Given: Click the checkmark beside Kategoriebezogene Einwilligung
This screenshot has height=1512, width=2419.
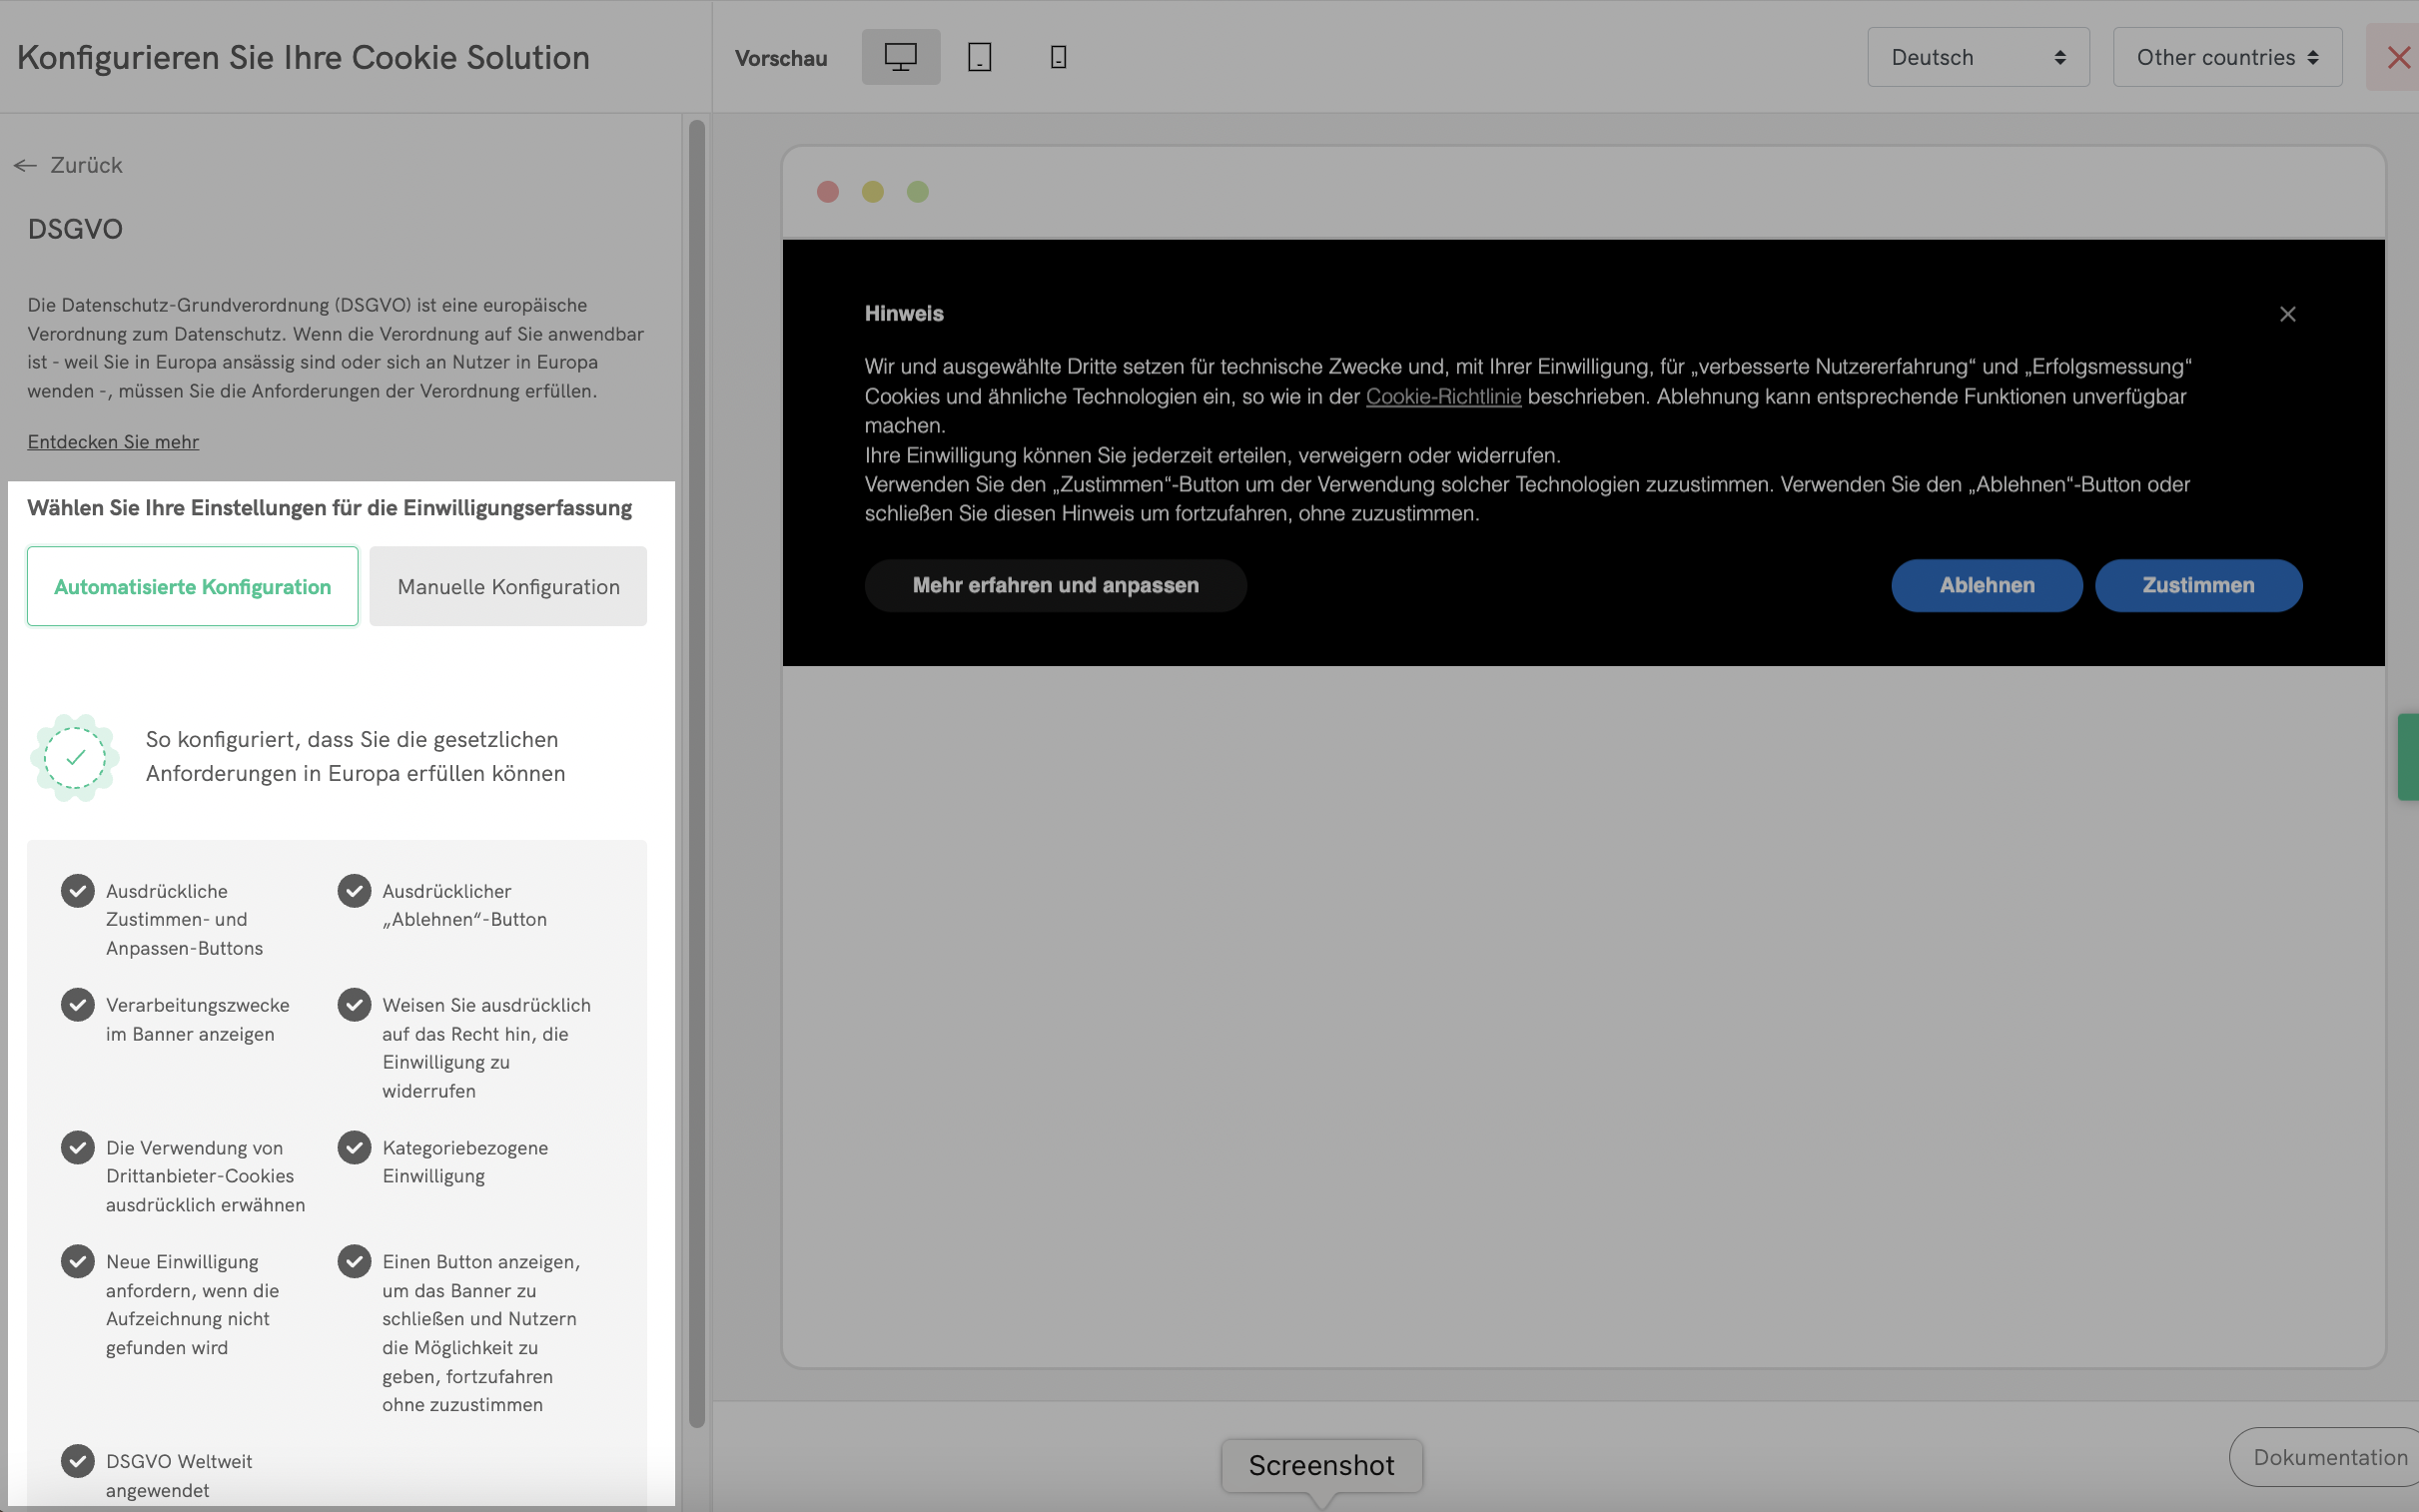Looking at the screenshot, I should 354,1147.
